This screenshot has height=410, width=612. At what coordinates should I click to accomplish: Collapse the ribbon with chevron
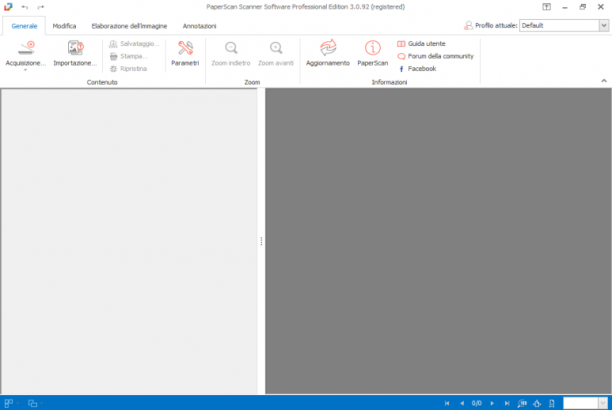[604, 81]
